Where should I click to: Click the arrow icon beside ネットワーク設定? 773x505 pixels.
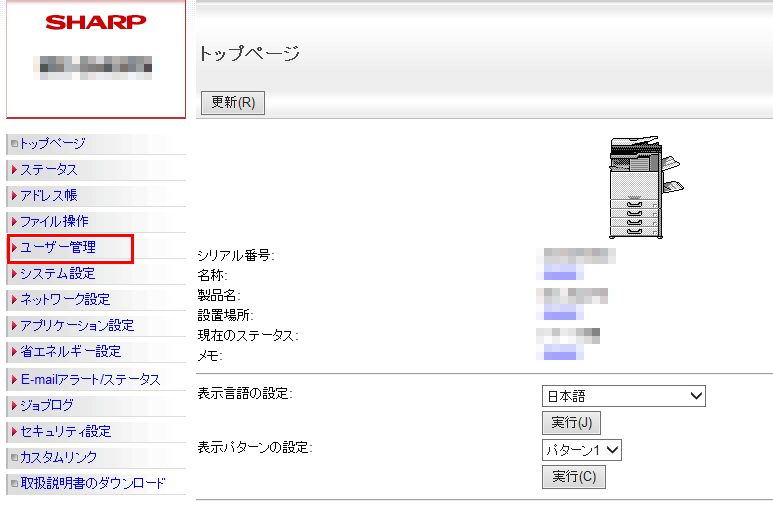[14, 300]
